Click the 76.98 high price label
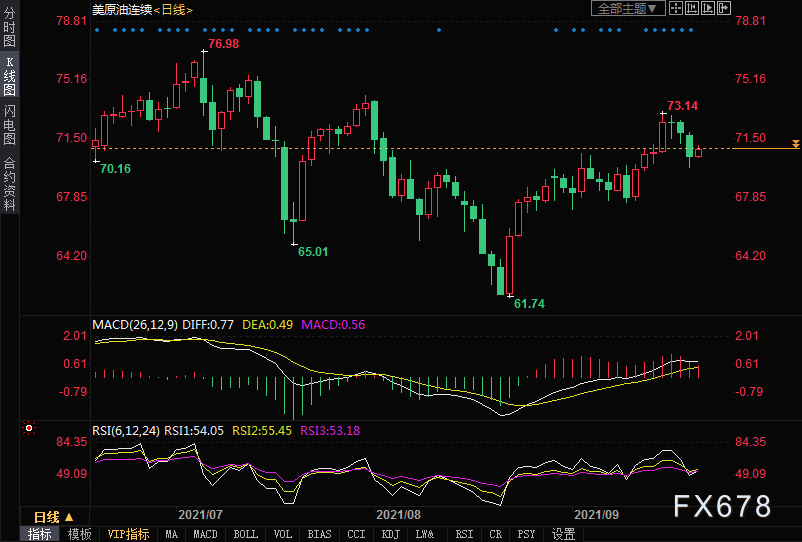The height and width of the screenshot is (542, 802). (x=224, y=43)
